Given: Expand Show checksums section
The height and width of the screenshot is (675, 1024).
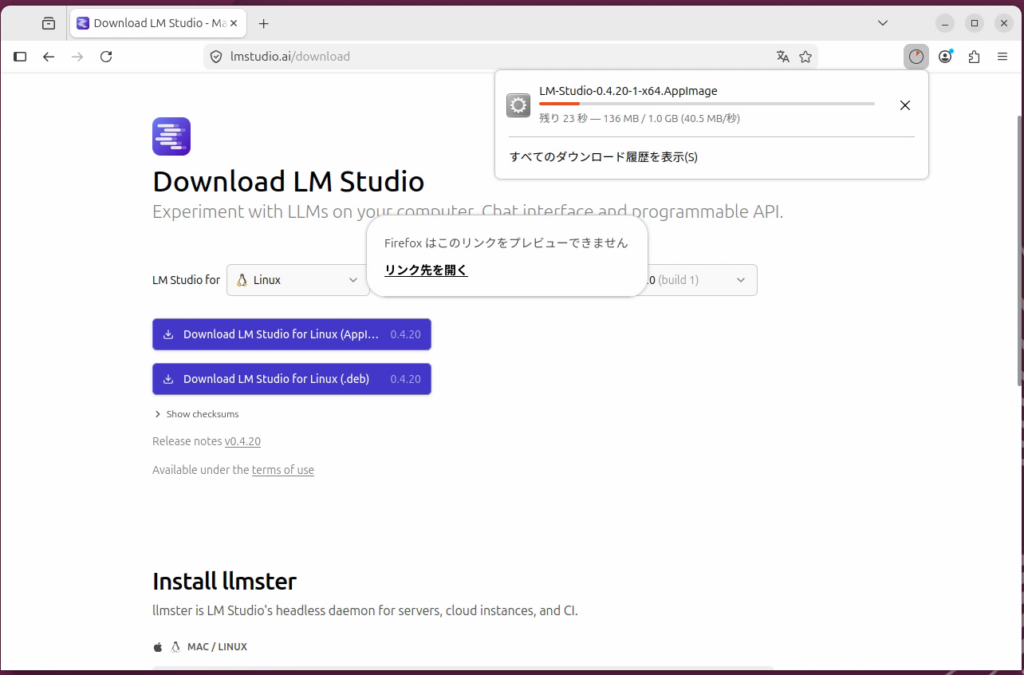Looking at the screenshot, I should (197, 414).
